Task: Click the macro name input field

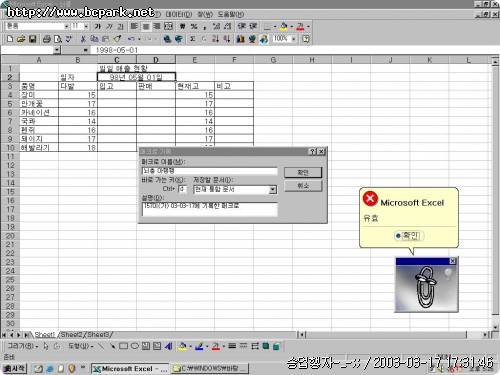Action: 209,171
